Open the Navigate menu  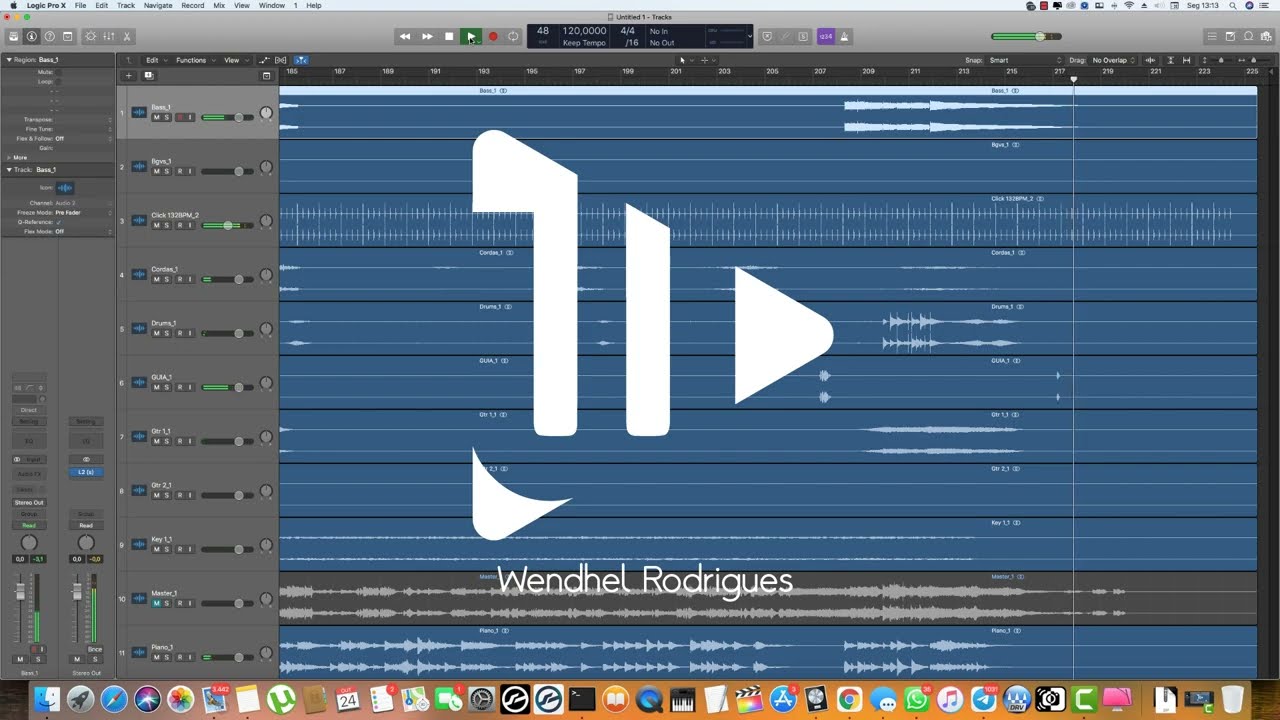point(158,5)
